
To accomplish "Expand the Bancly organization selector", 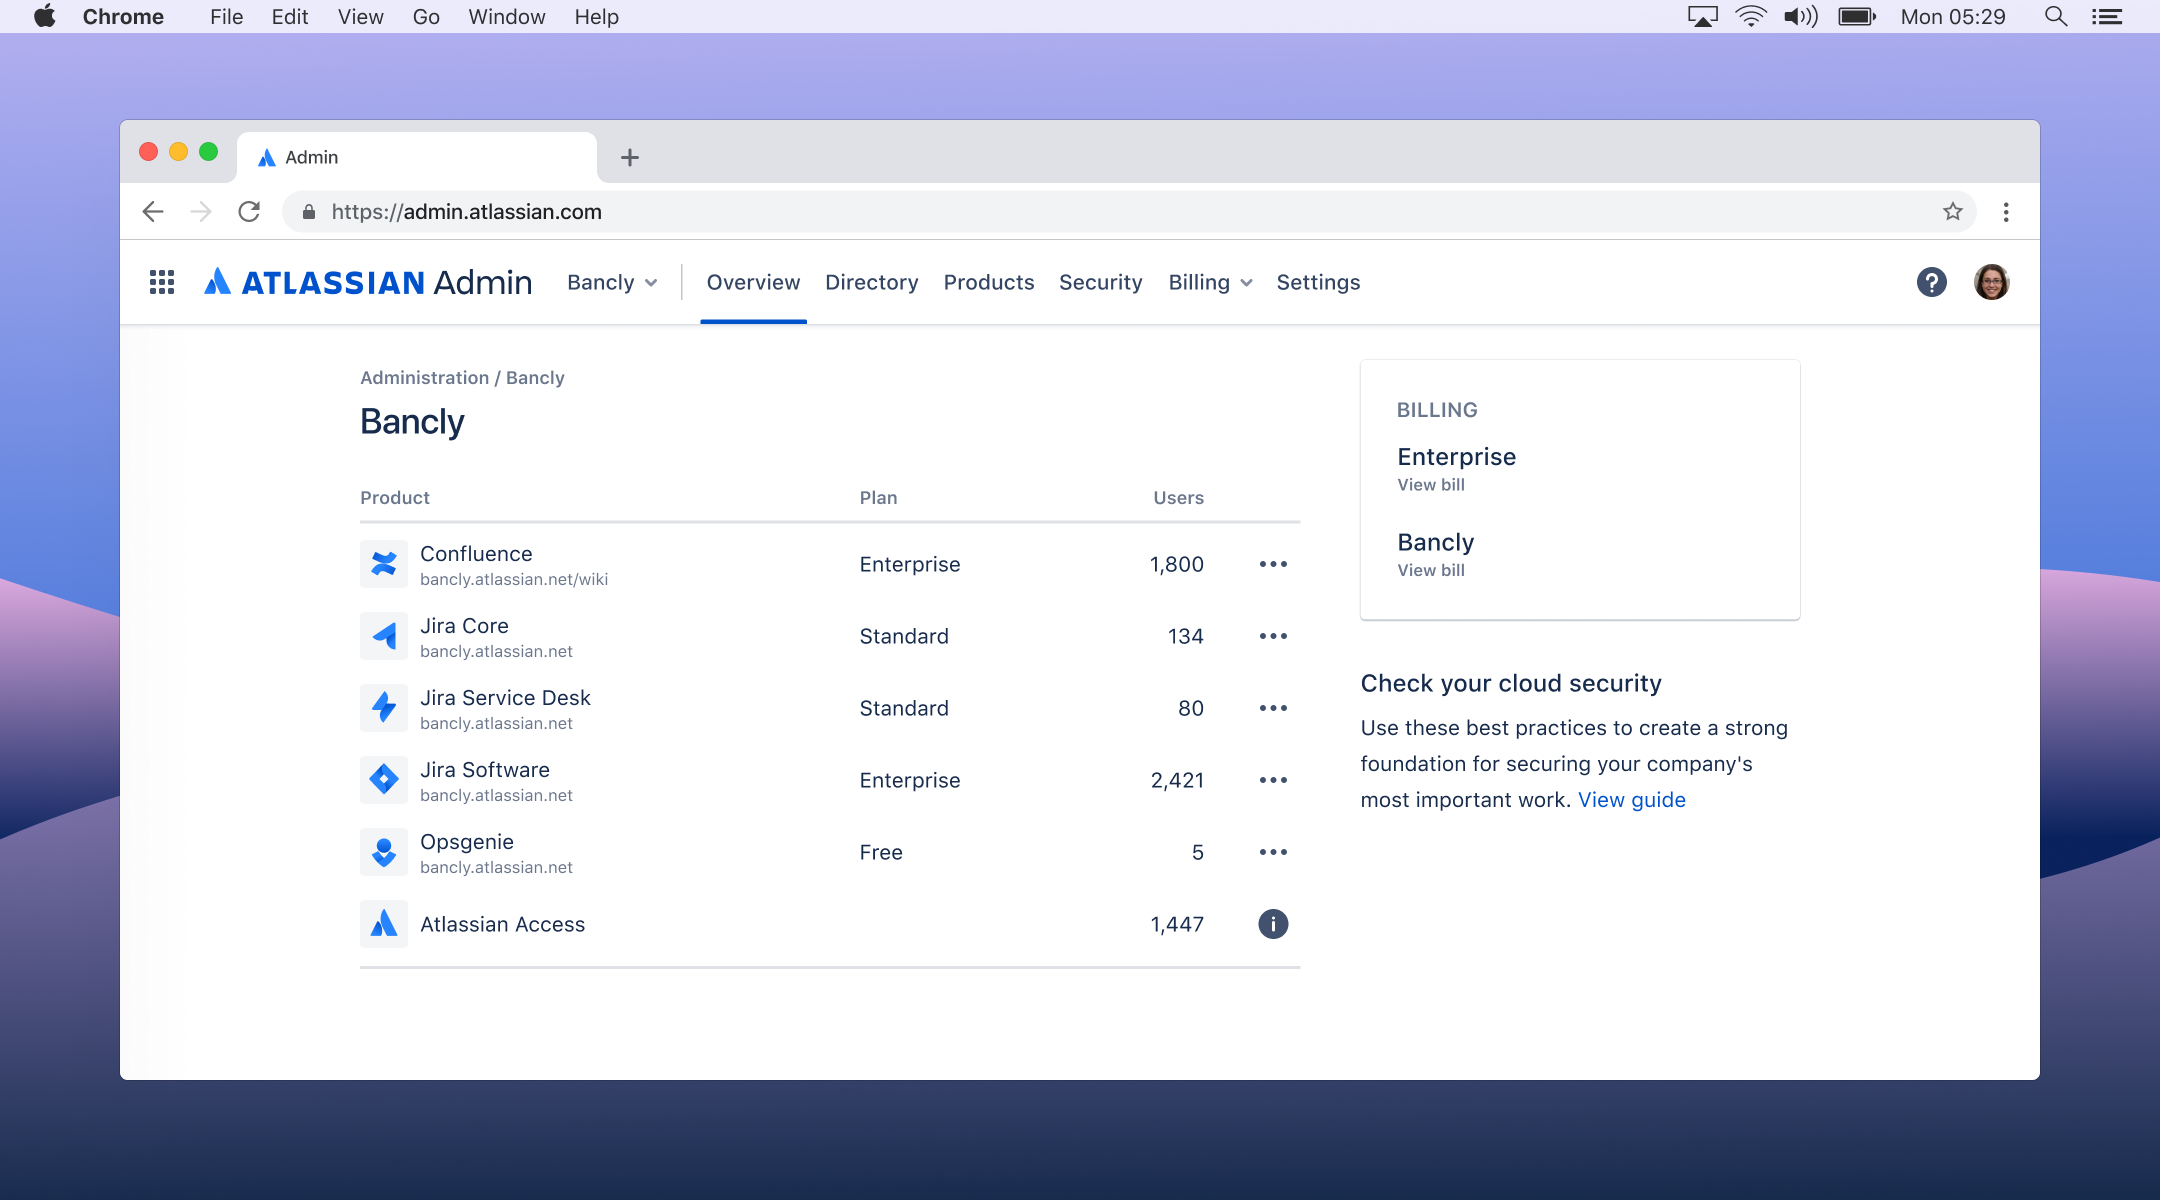I will pos(612,282).
